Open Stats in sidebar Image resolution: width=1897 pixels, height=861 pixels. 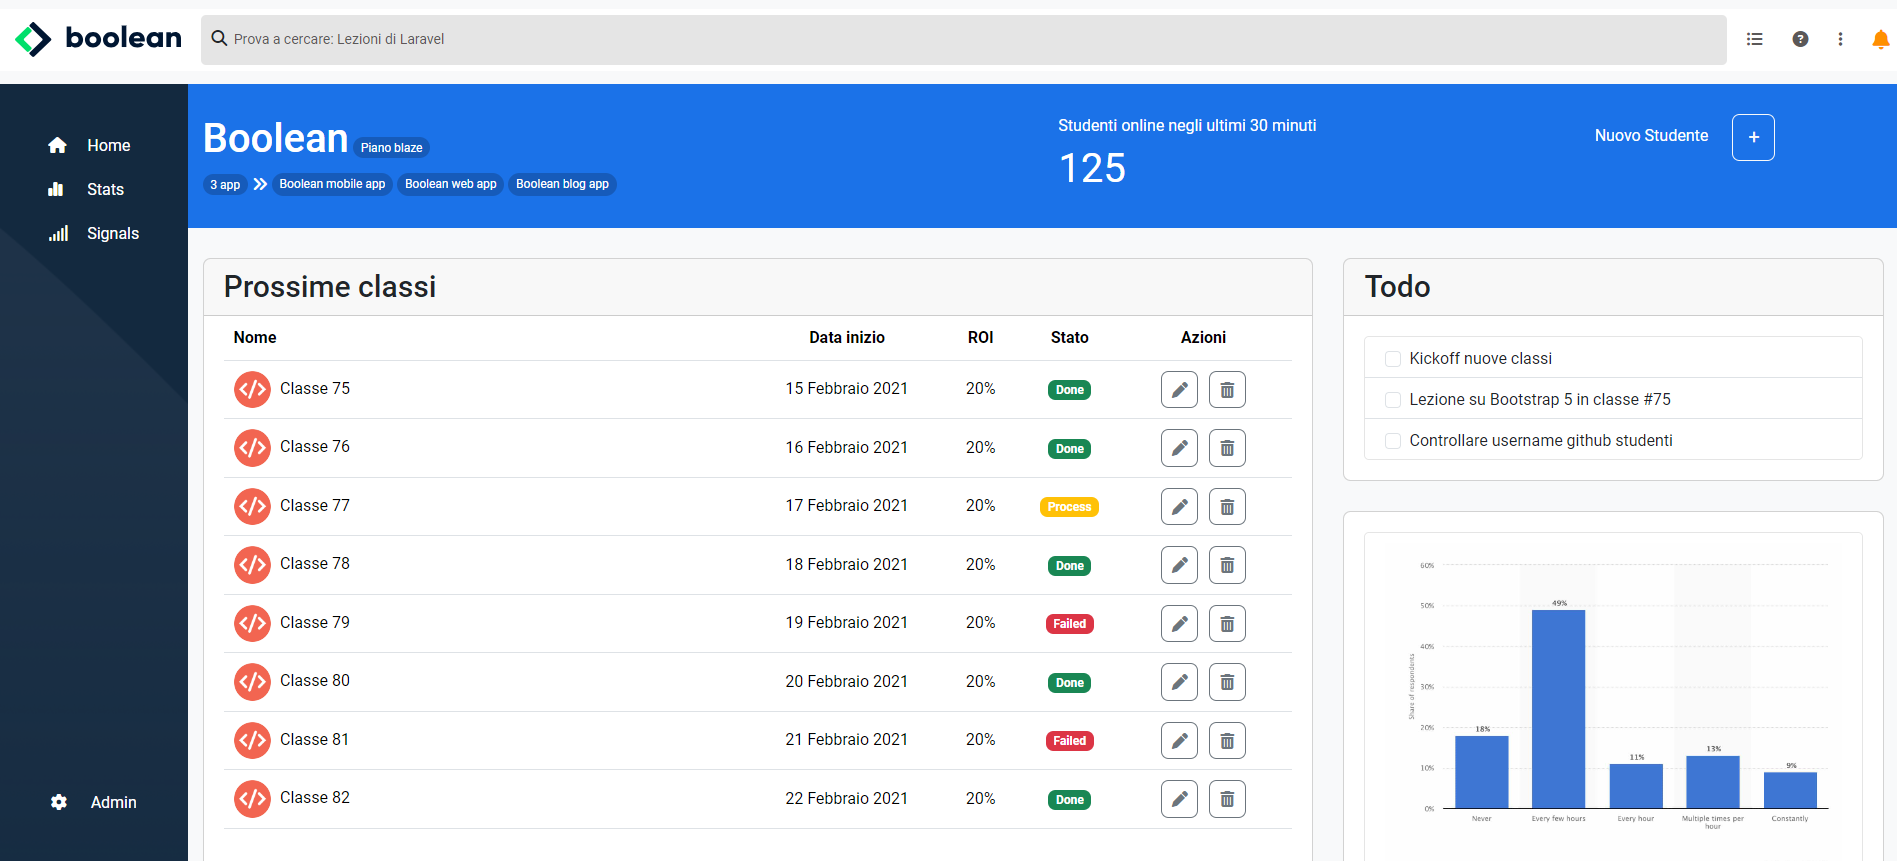tap(86, 189)
